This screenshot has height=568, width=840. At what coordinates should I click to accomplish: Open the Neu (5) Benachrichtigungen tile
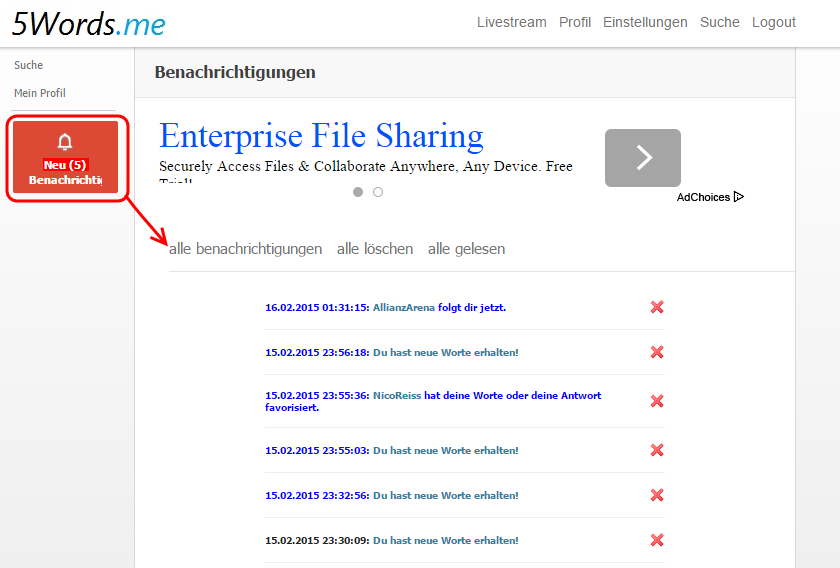[65, 157]
